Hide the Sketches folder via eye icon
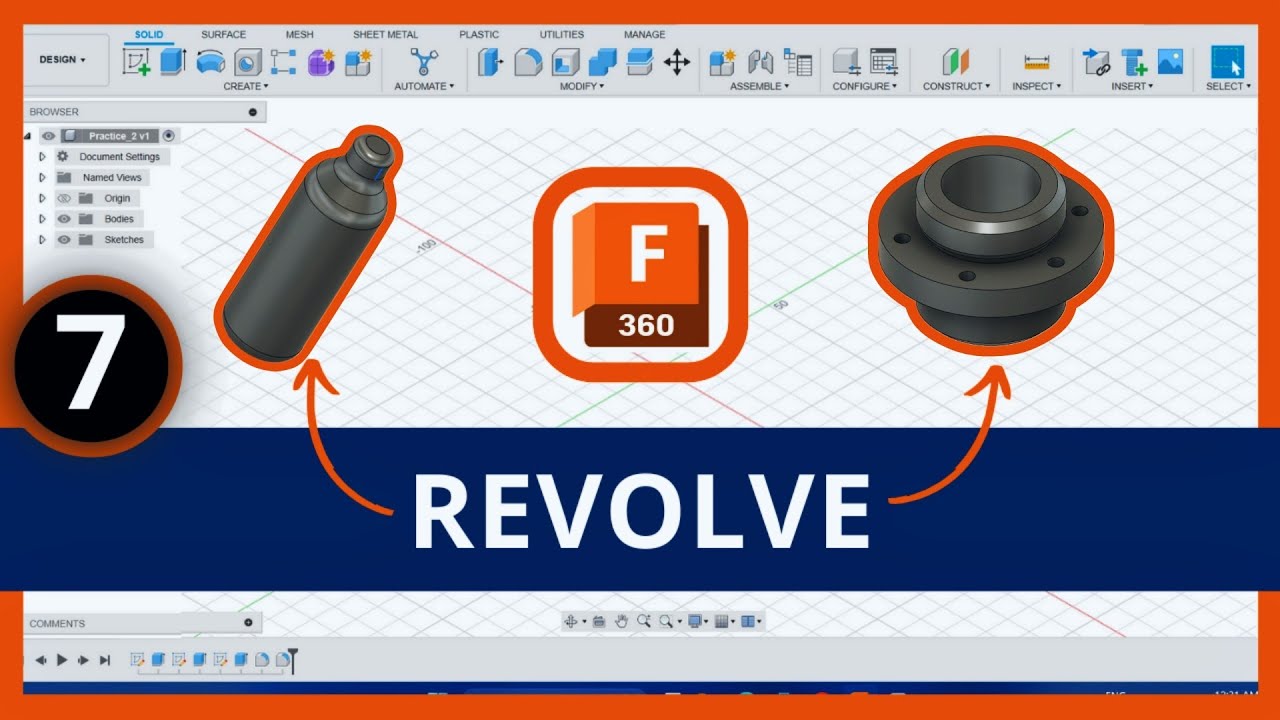Screen dimensions: 1280x720 [x=64, y=240]
